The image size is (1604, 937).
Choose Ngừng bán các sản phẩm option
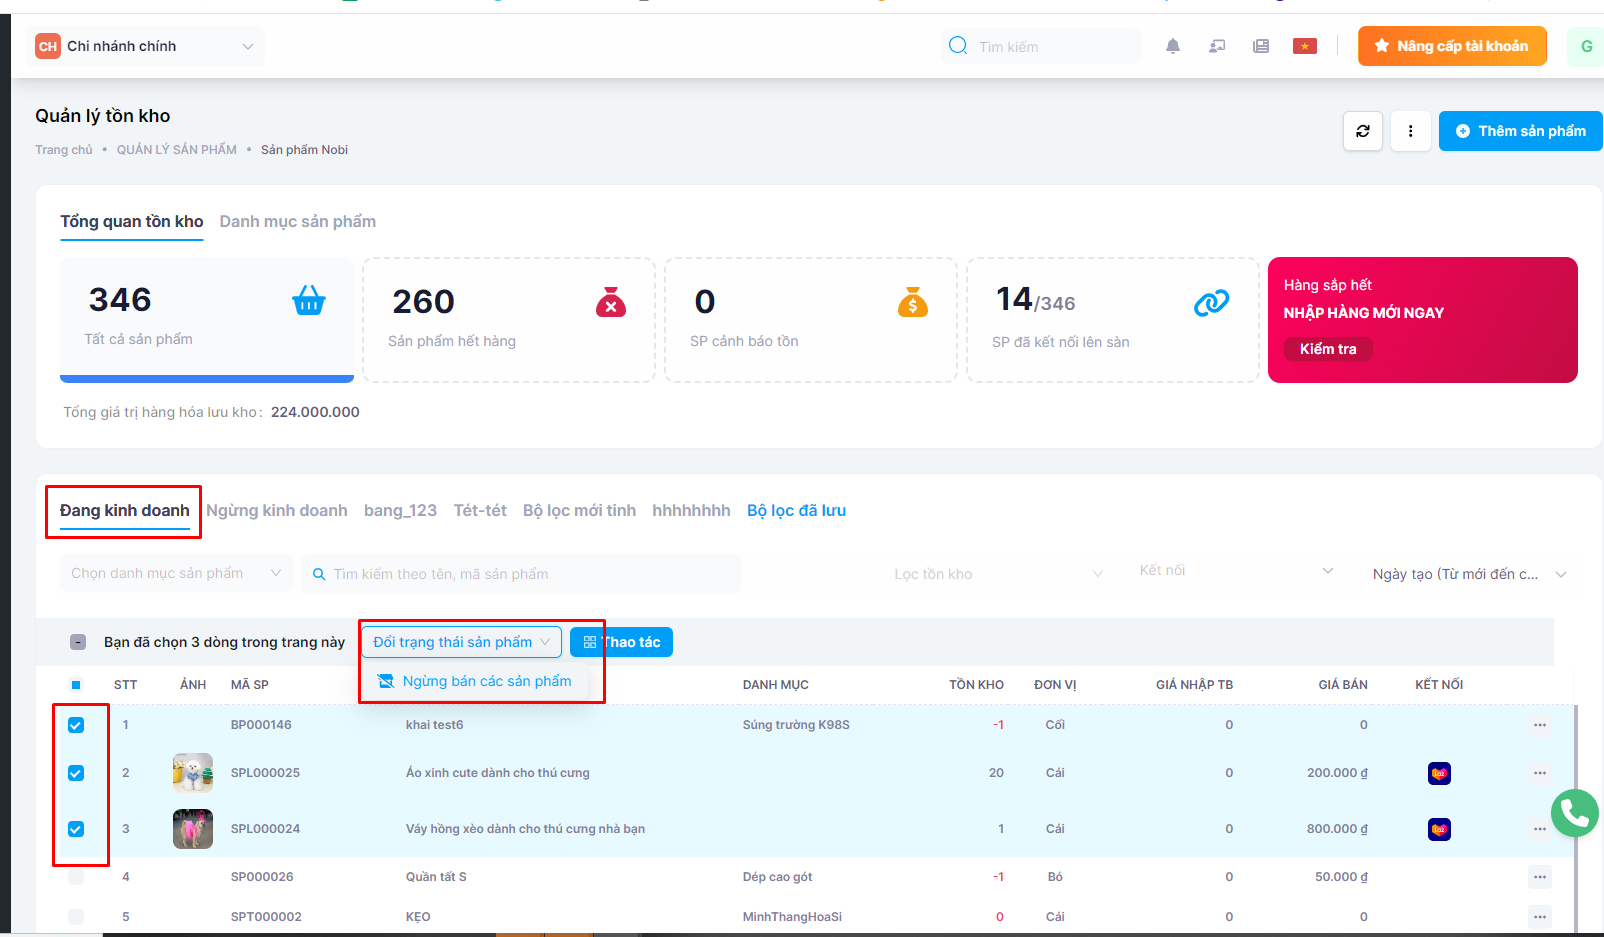click(486, 681)
